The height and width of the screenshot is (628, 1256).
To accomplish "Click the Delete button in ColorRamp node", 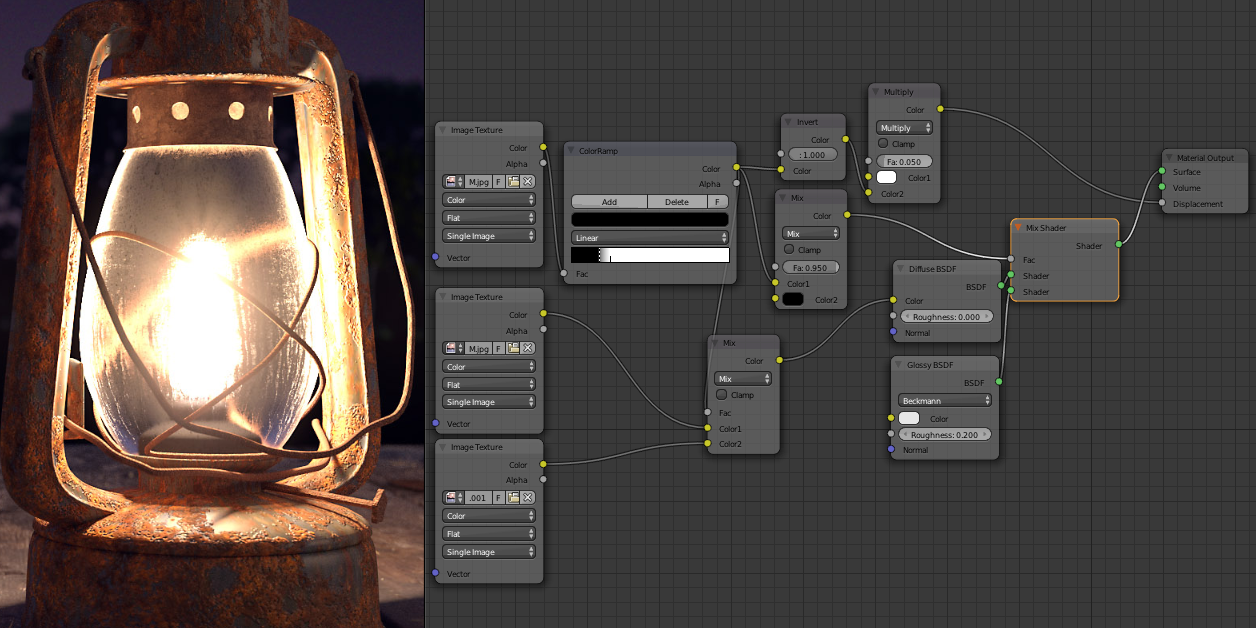I will [x=677, y=202].
